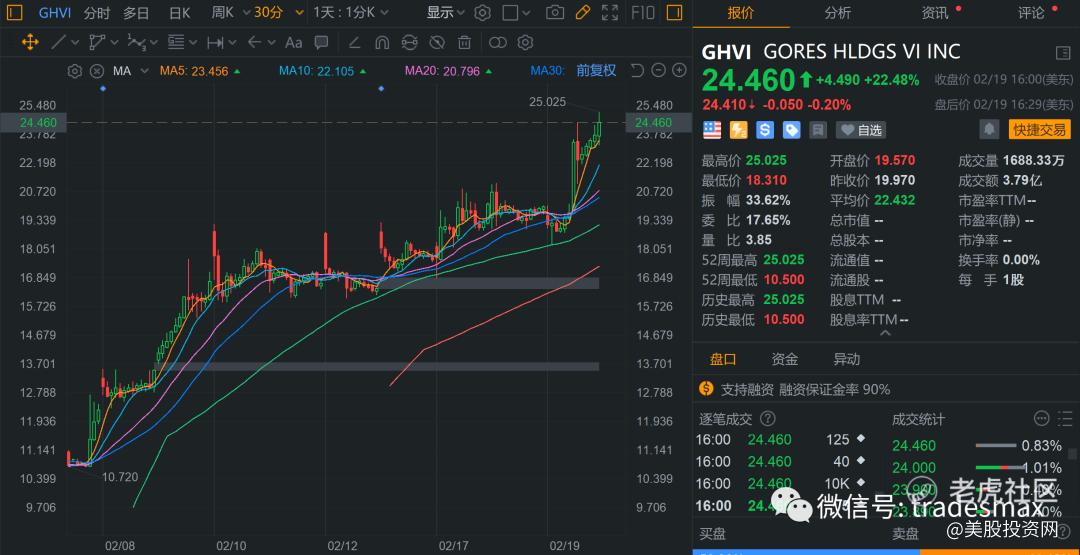
Task: Select the eraser drawing tool
Action: (354, 43)
